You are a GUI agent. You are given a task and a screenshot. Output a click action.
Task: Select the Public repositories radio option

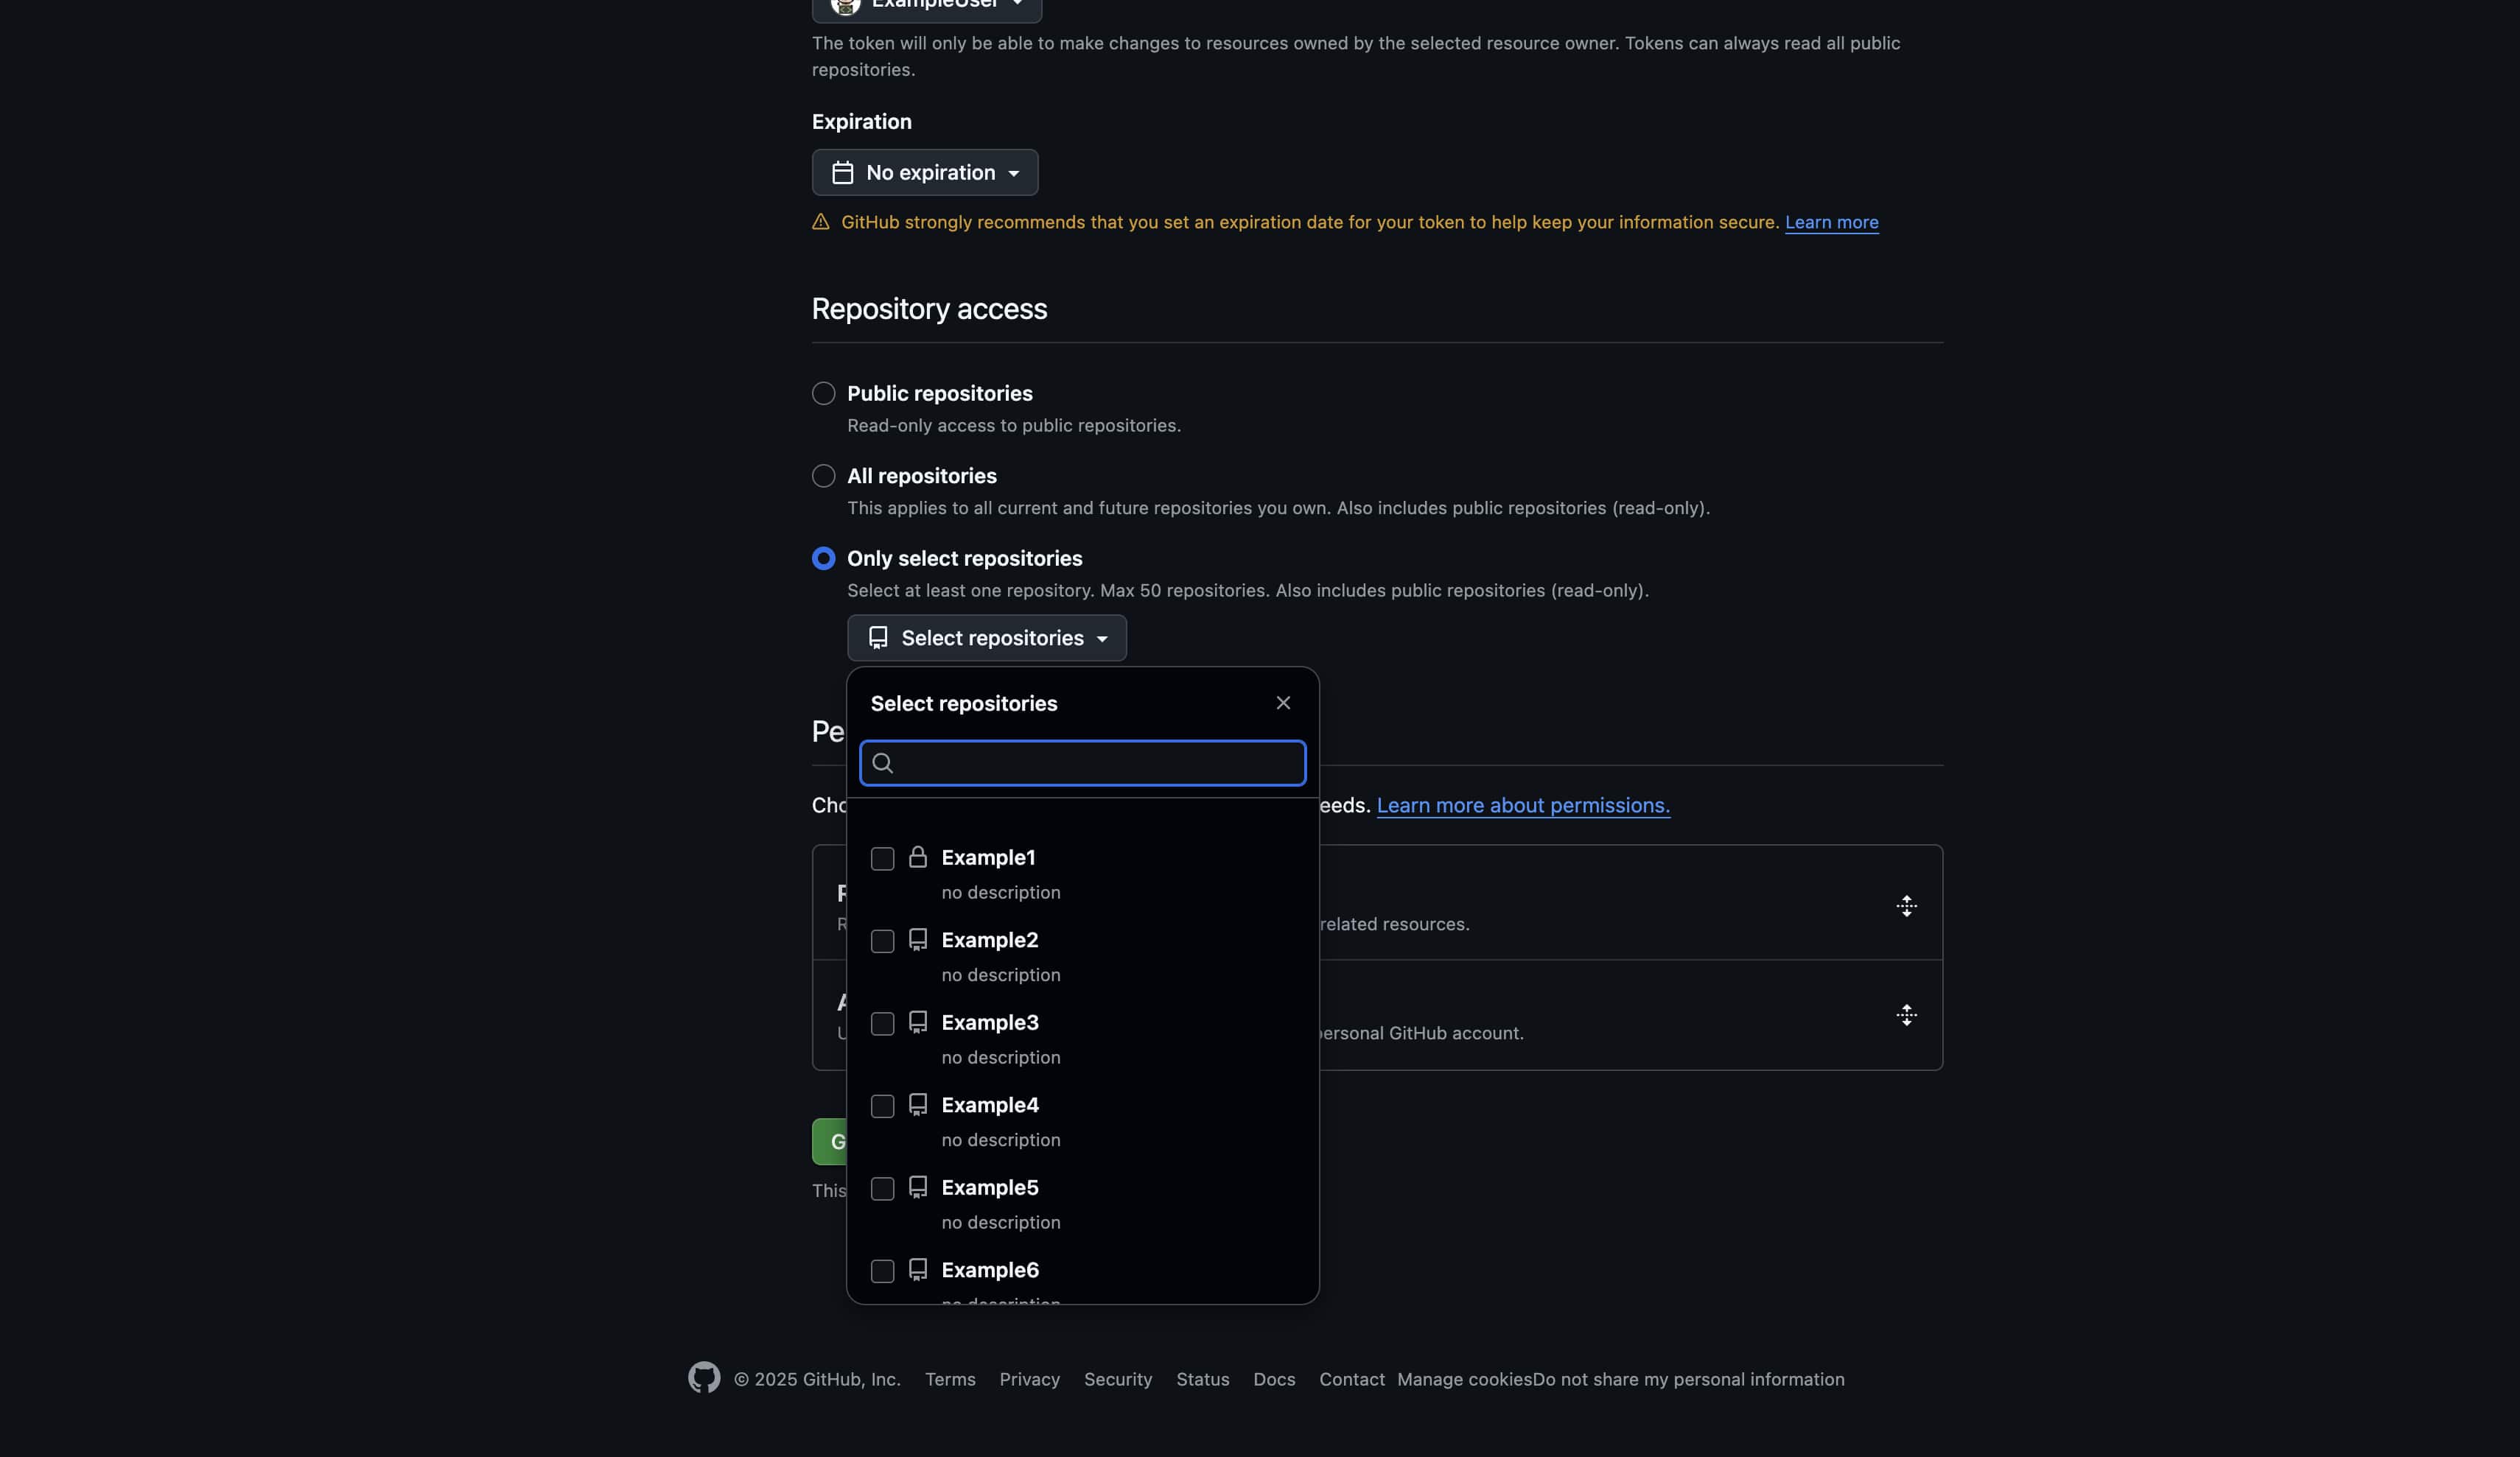823,393
